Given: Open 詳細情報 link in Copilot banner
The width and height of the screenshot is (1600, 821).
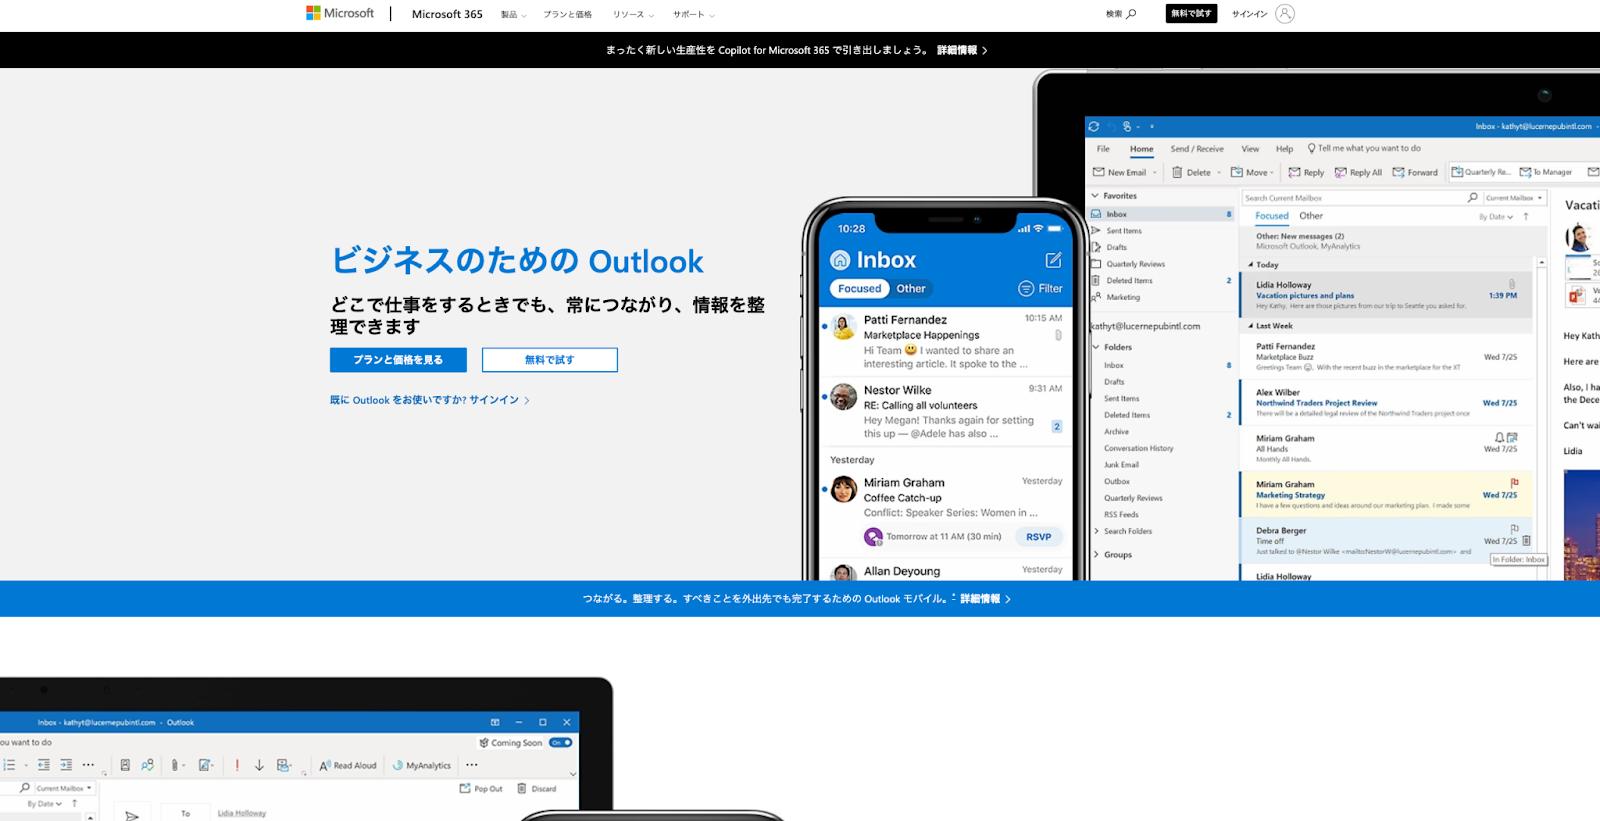Looking at the screenshot, I should (962, 50).
